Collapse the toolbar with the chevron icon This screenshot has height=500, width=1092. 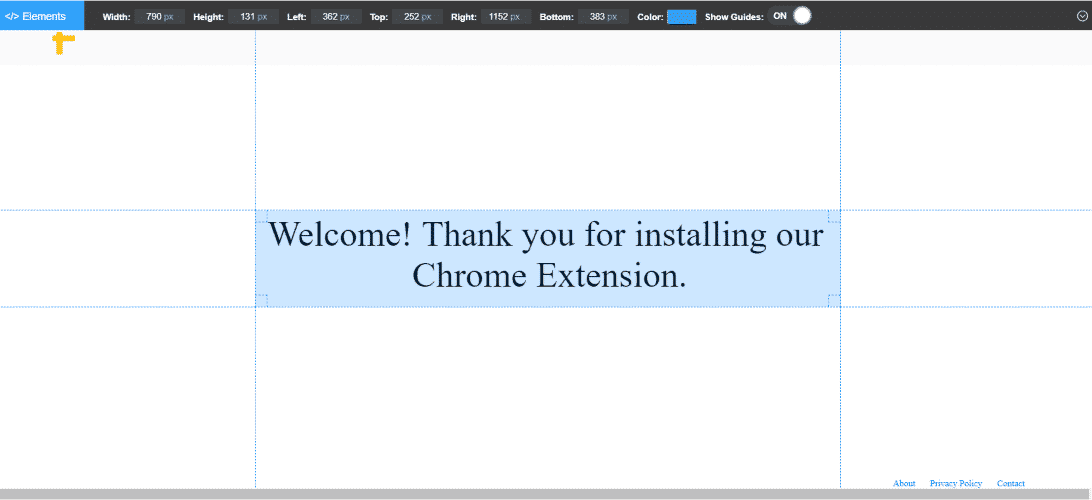point(1082,17)
